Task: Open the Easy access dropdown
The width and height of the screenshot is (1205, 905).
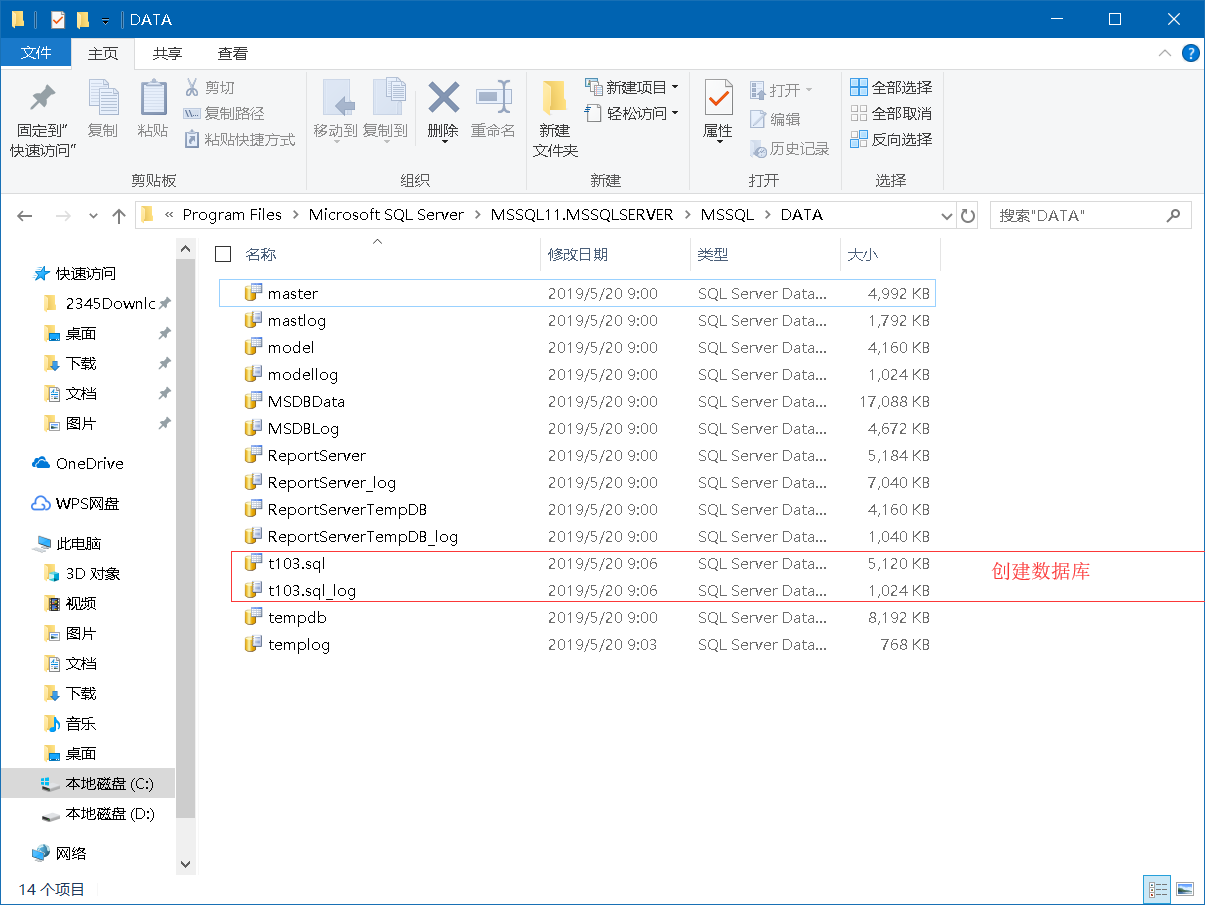Action: click(632, 113)
